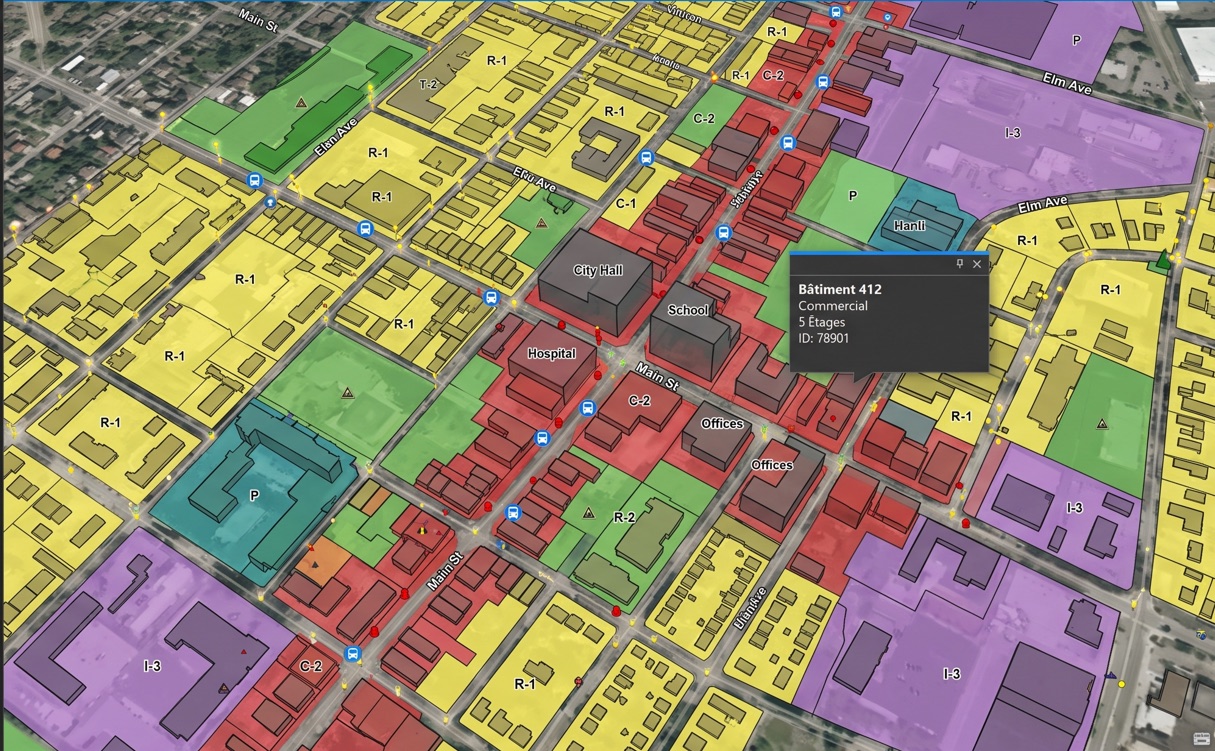Screen dimensions: 1215x751
Task: Select the 5 Étages text in popup
Action: [x=822, y=322]
